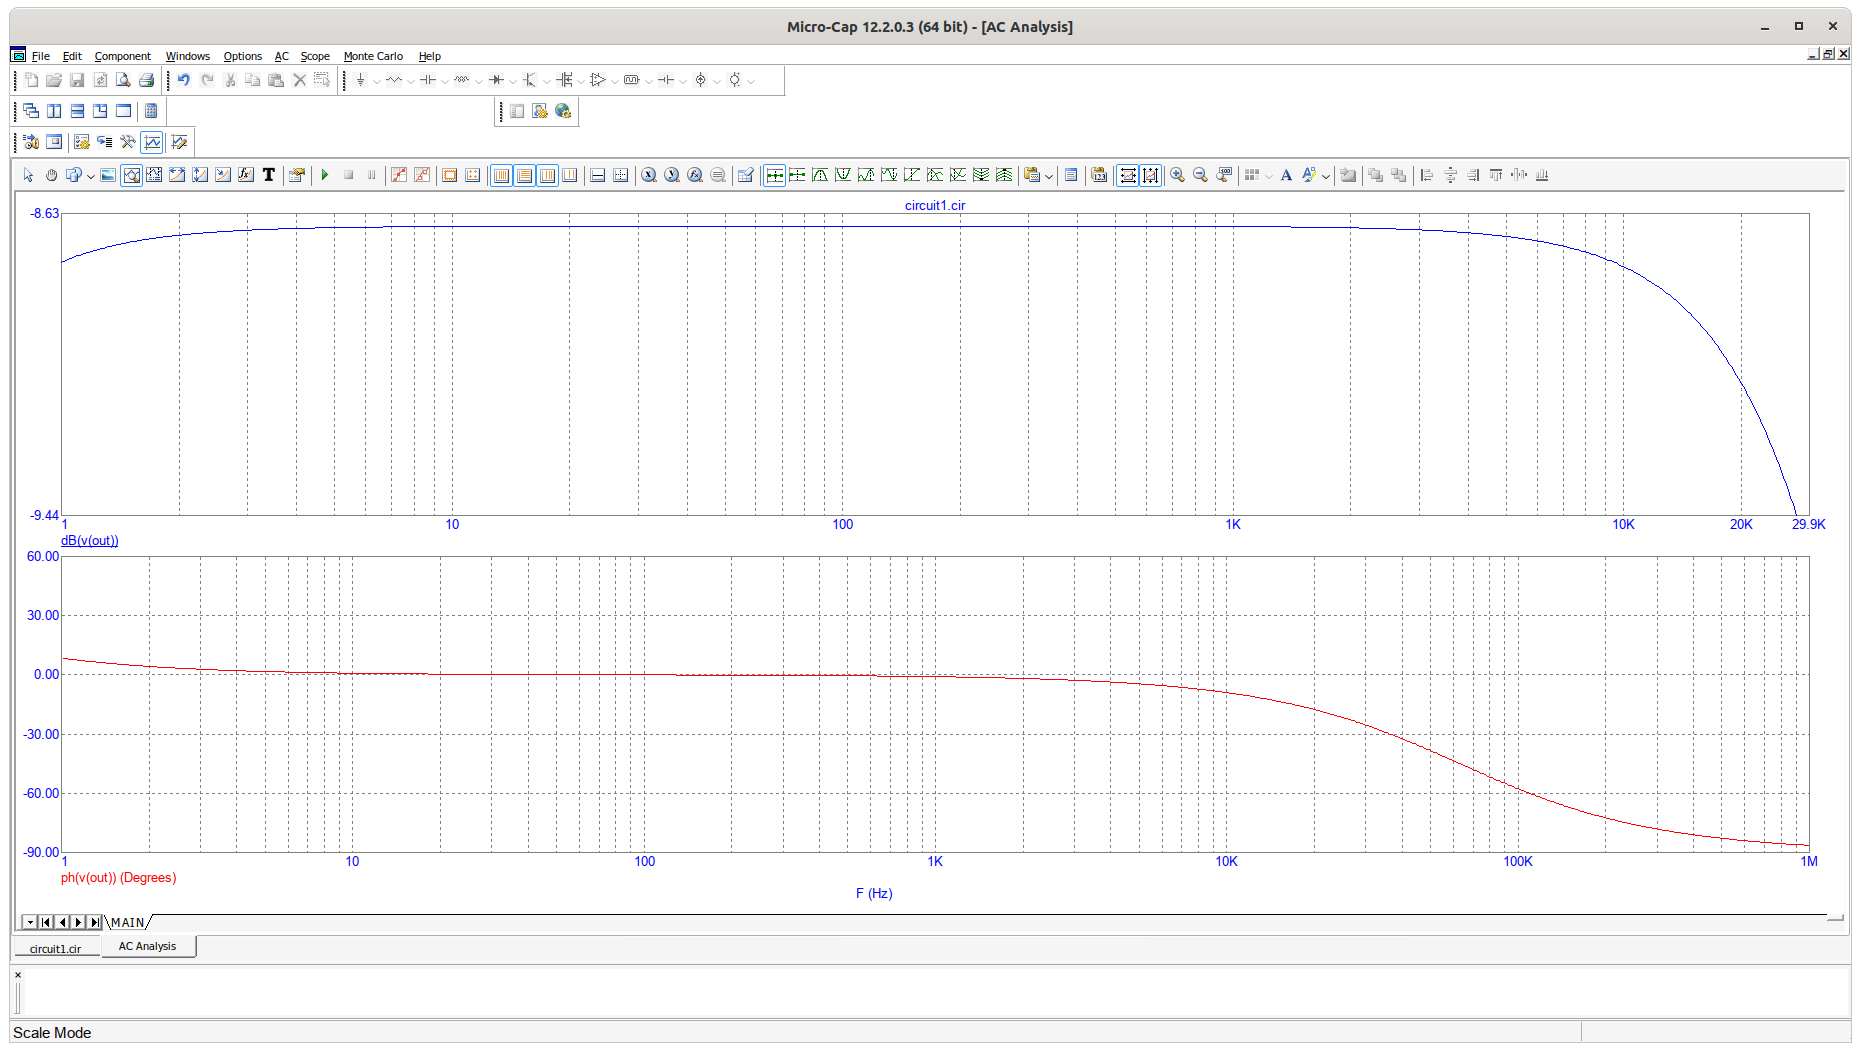Click the page list dropdown arrow
The image size is (1861, 1052).
point(30,922)
